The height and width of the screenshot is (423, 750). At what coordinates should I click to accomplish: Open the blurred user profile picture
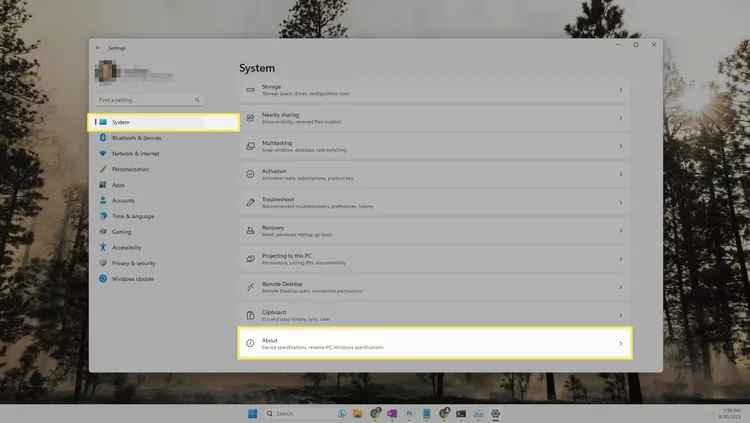107,72
